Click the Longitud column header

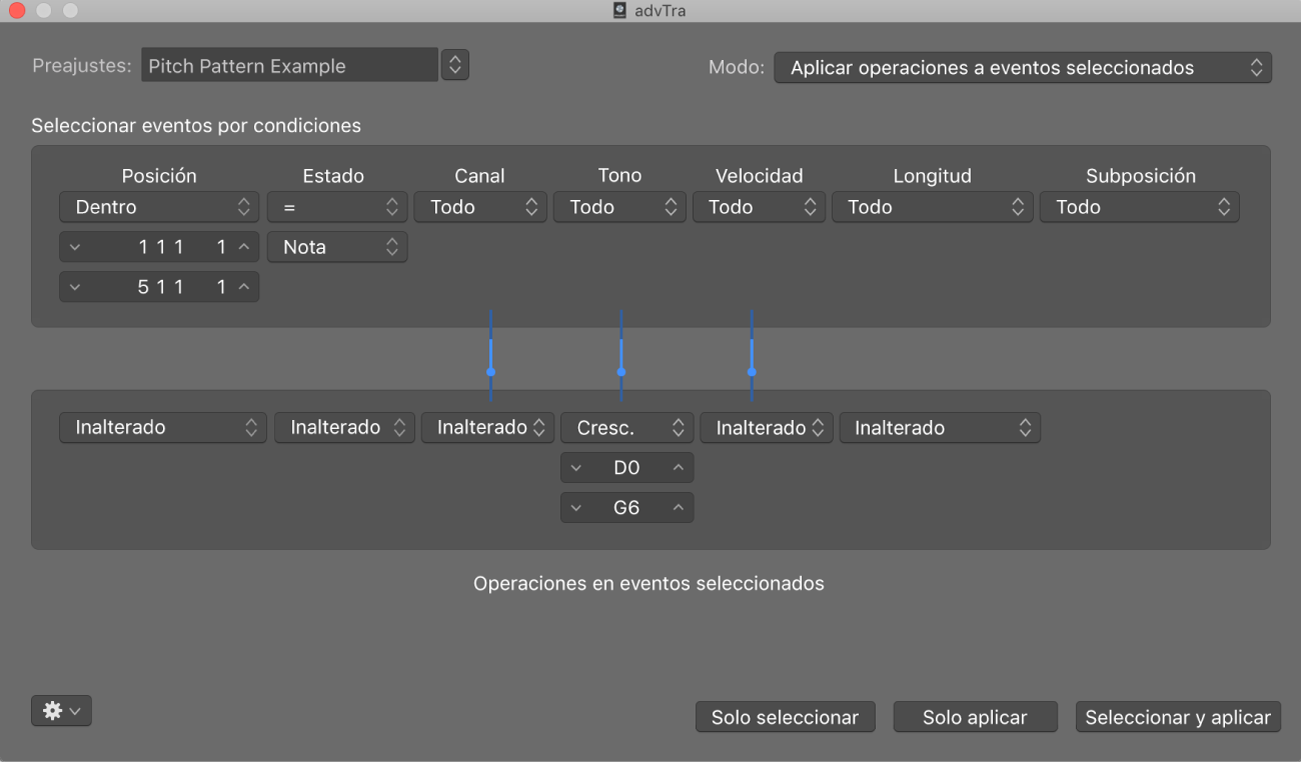pyautogui.click(x=932, y=175)
